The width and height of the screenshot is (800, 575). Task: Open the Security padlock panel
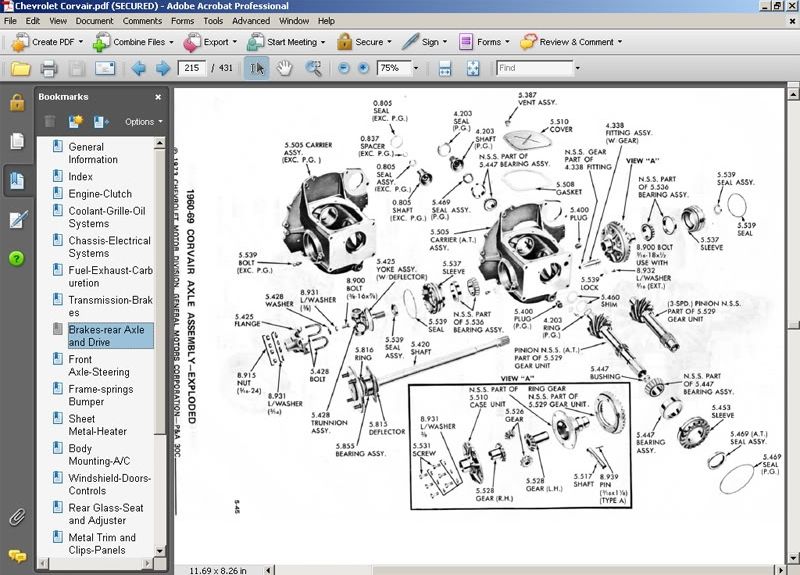[17, 103]
